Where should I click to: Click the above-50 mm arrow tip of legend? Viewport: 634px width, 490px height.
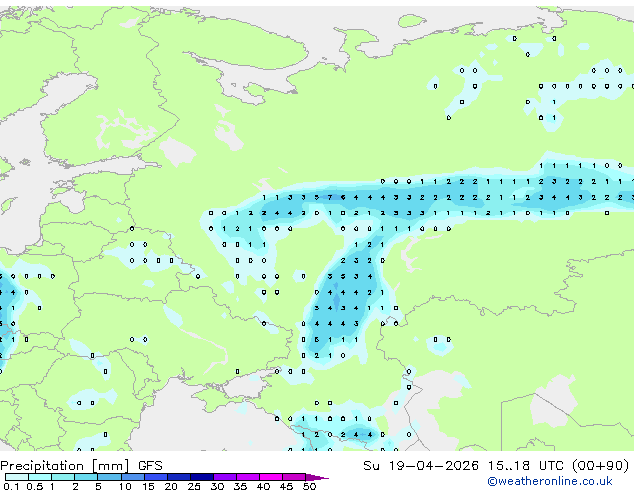[317, 478]
